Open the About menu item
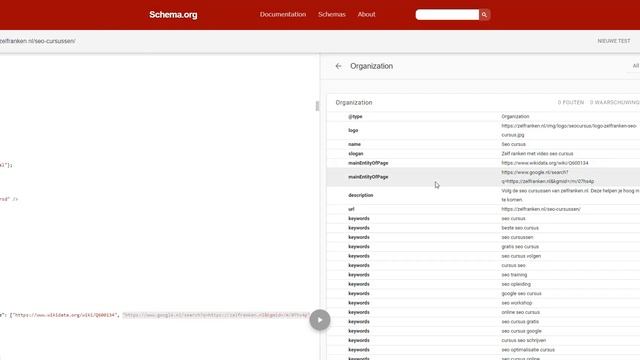 click(367, 14)
